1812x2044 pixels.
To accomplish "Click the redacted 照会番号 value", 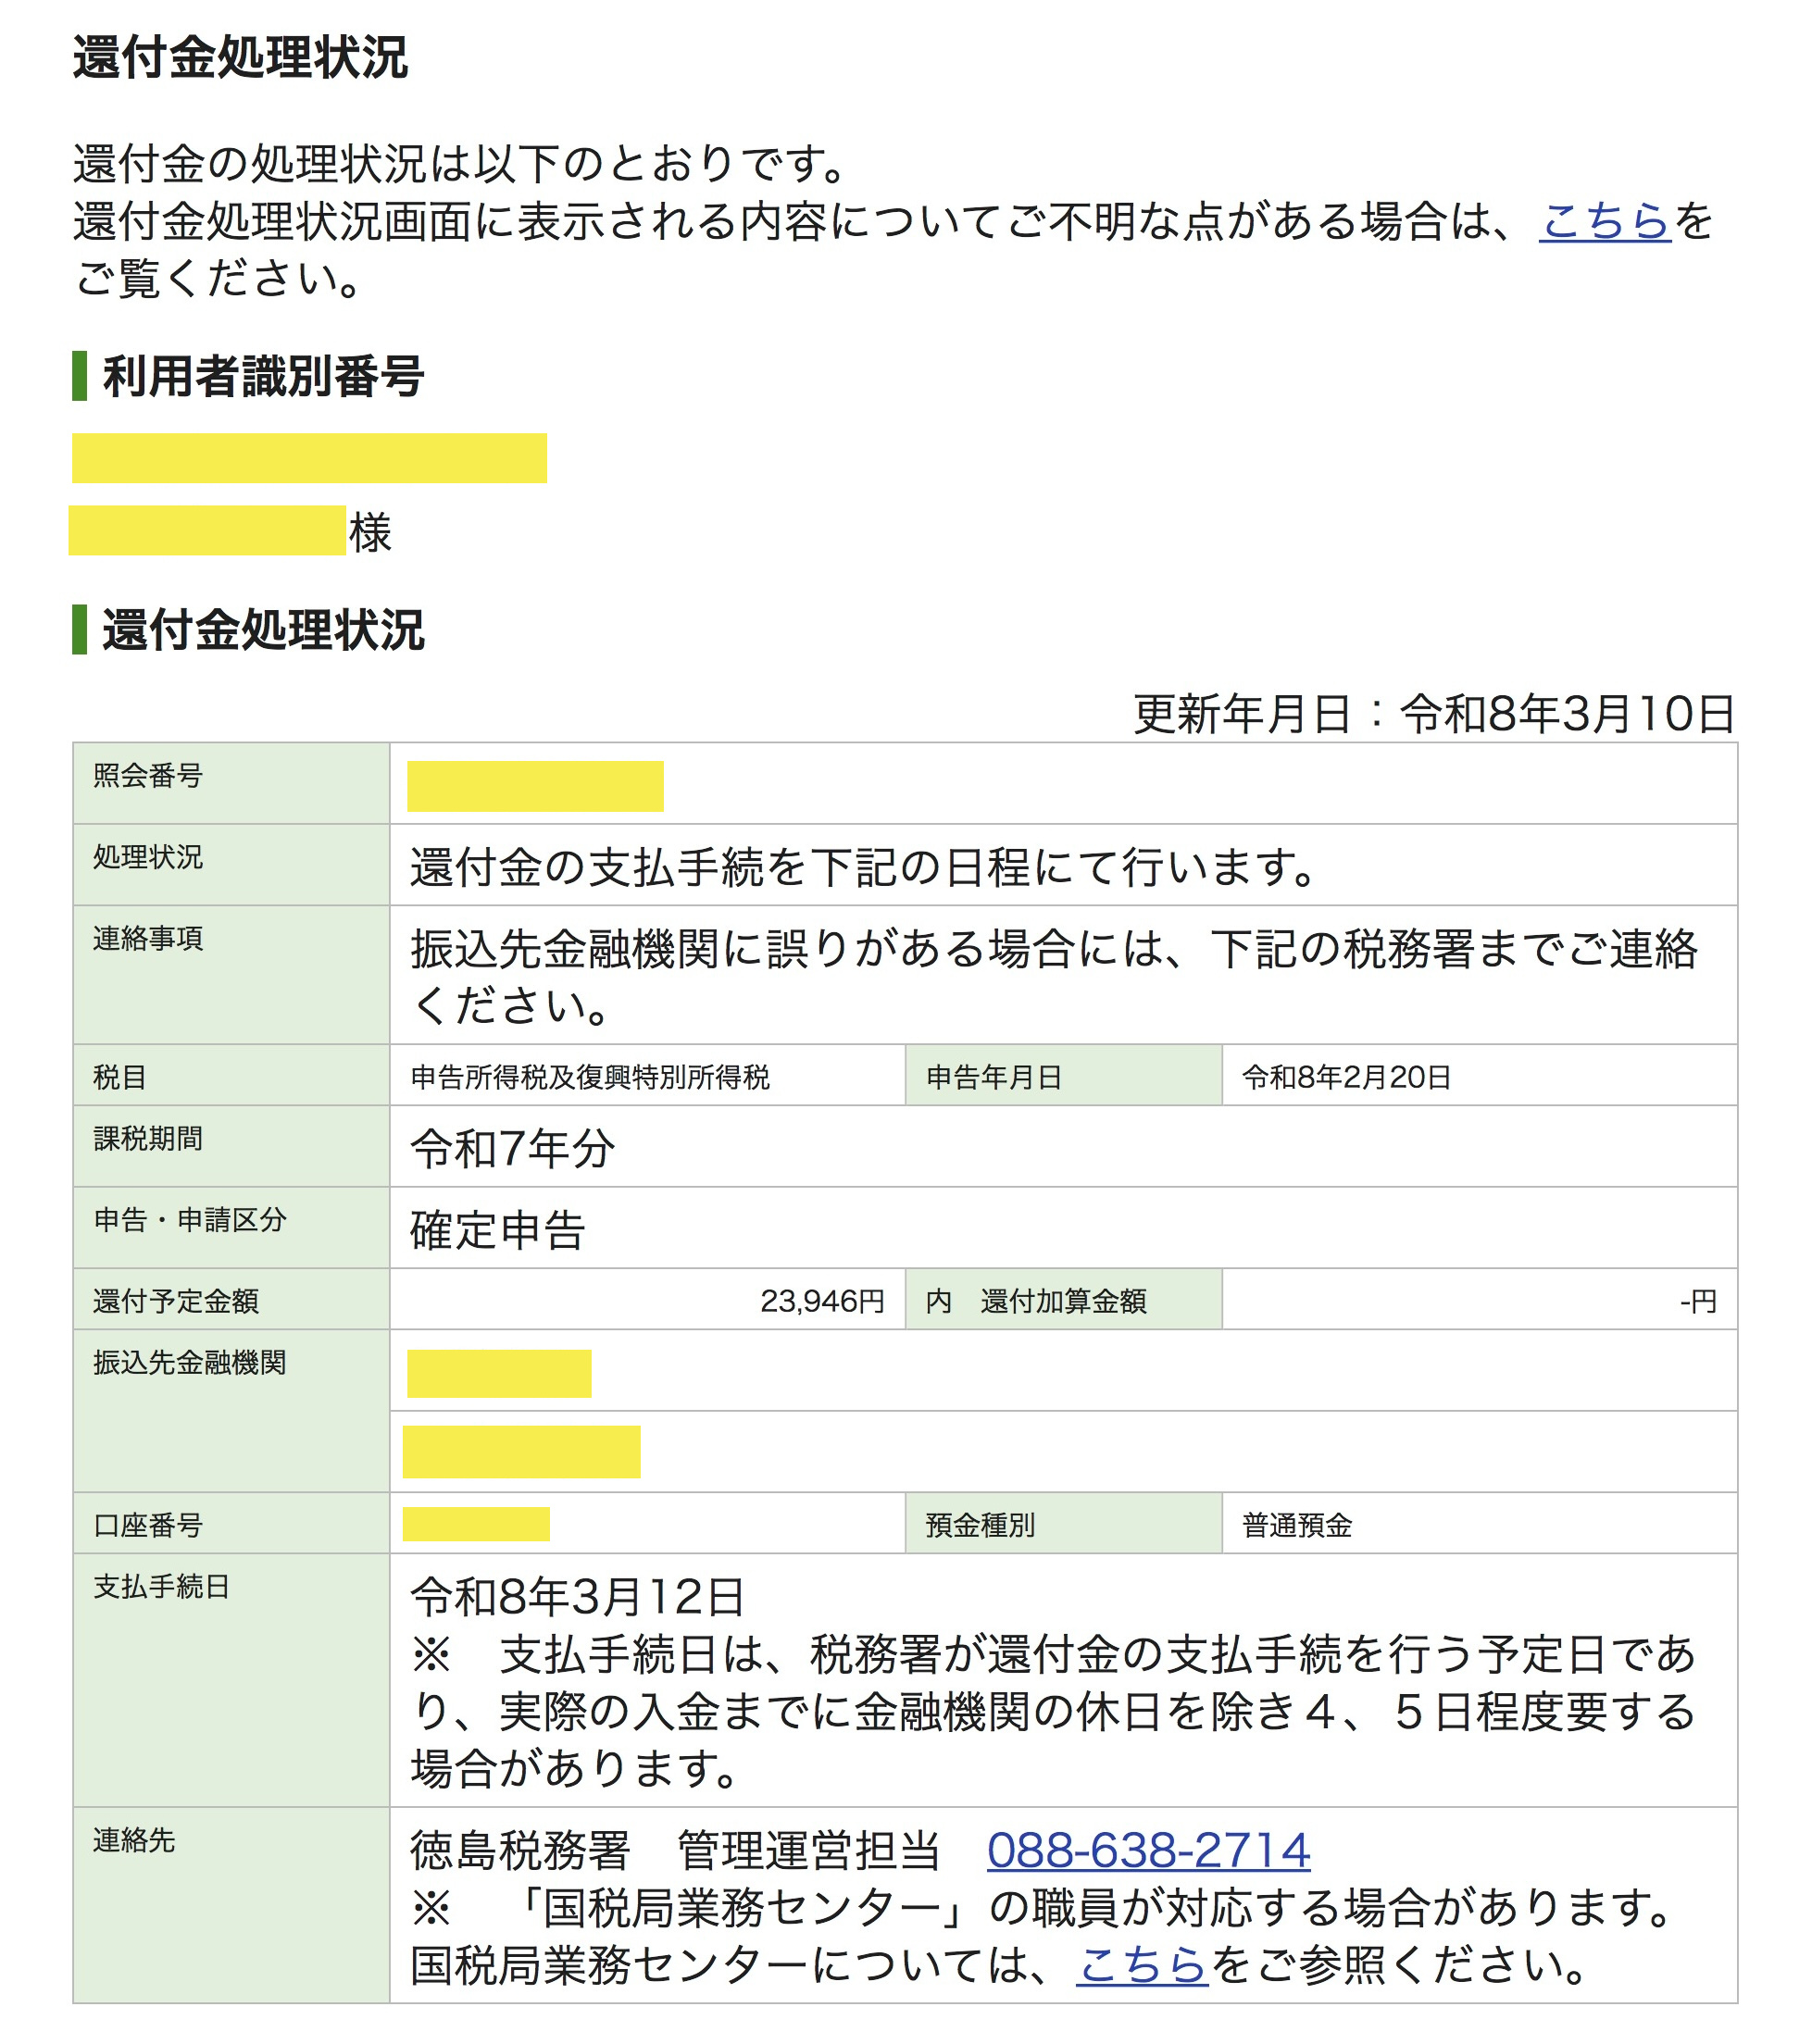I will pos(535,786).
